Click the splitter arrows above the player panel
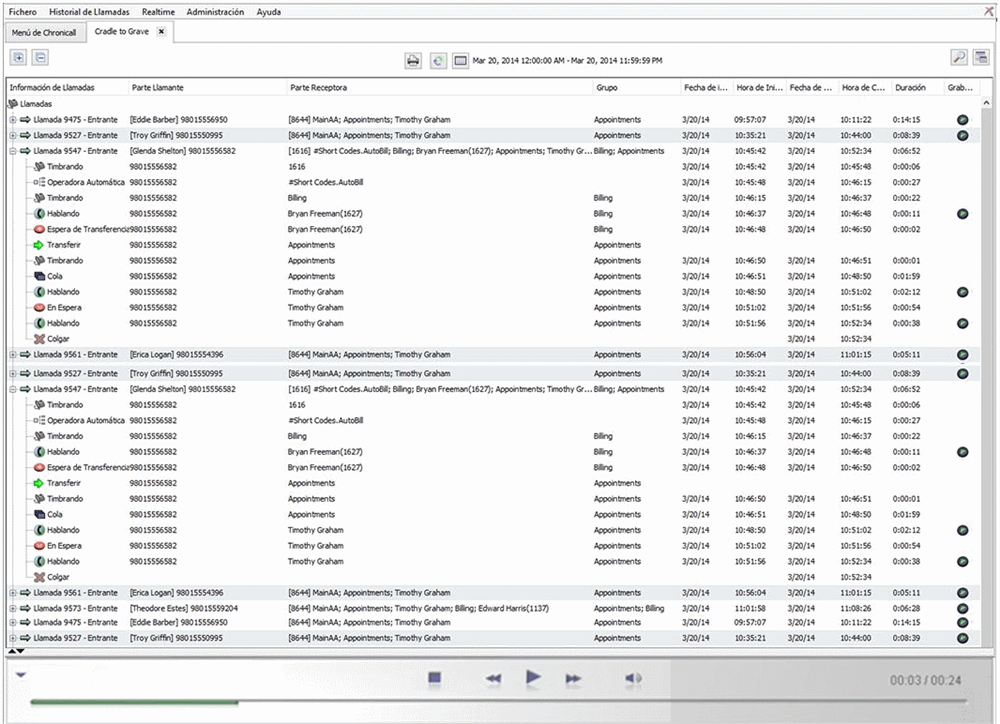Screen dimensions: 1000x724 (x=17, y=651)
